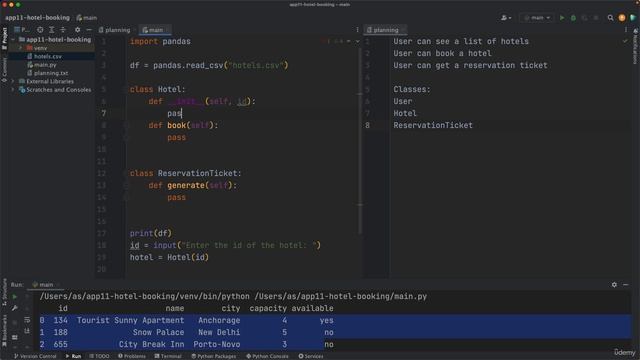Open the Version Control tool window

pos(36,356)
